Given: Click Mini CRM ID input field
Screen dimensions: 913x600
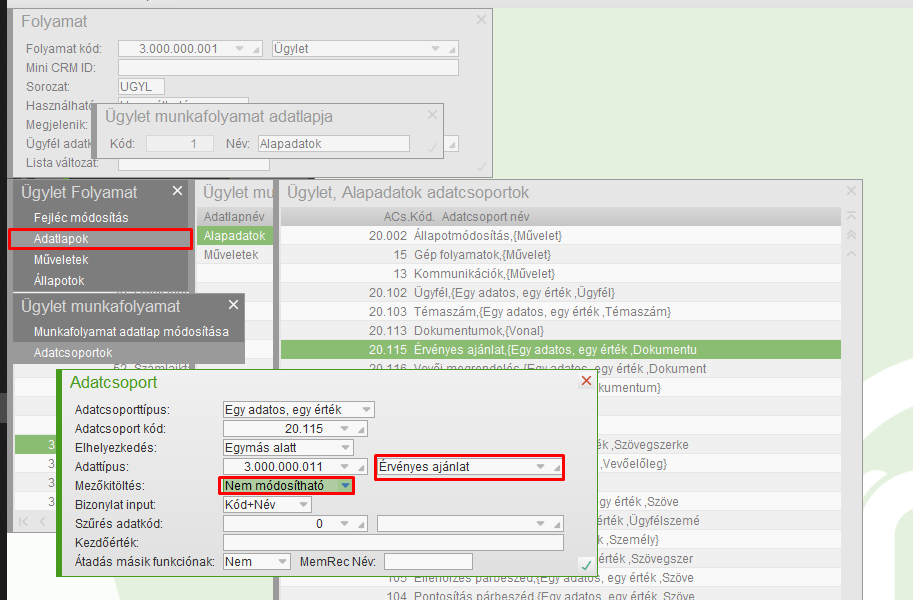Looking at the screenshot, I should coord(288,68).
